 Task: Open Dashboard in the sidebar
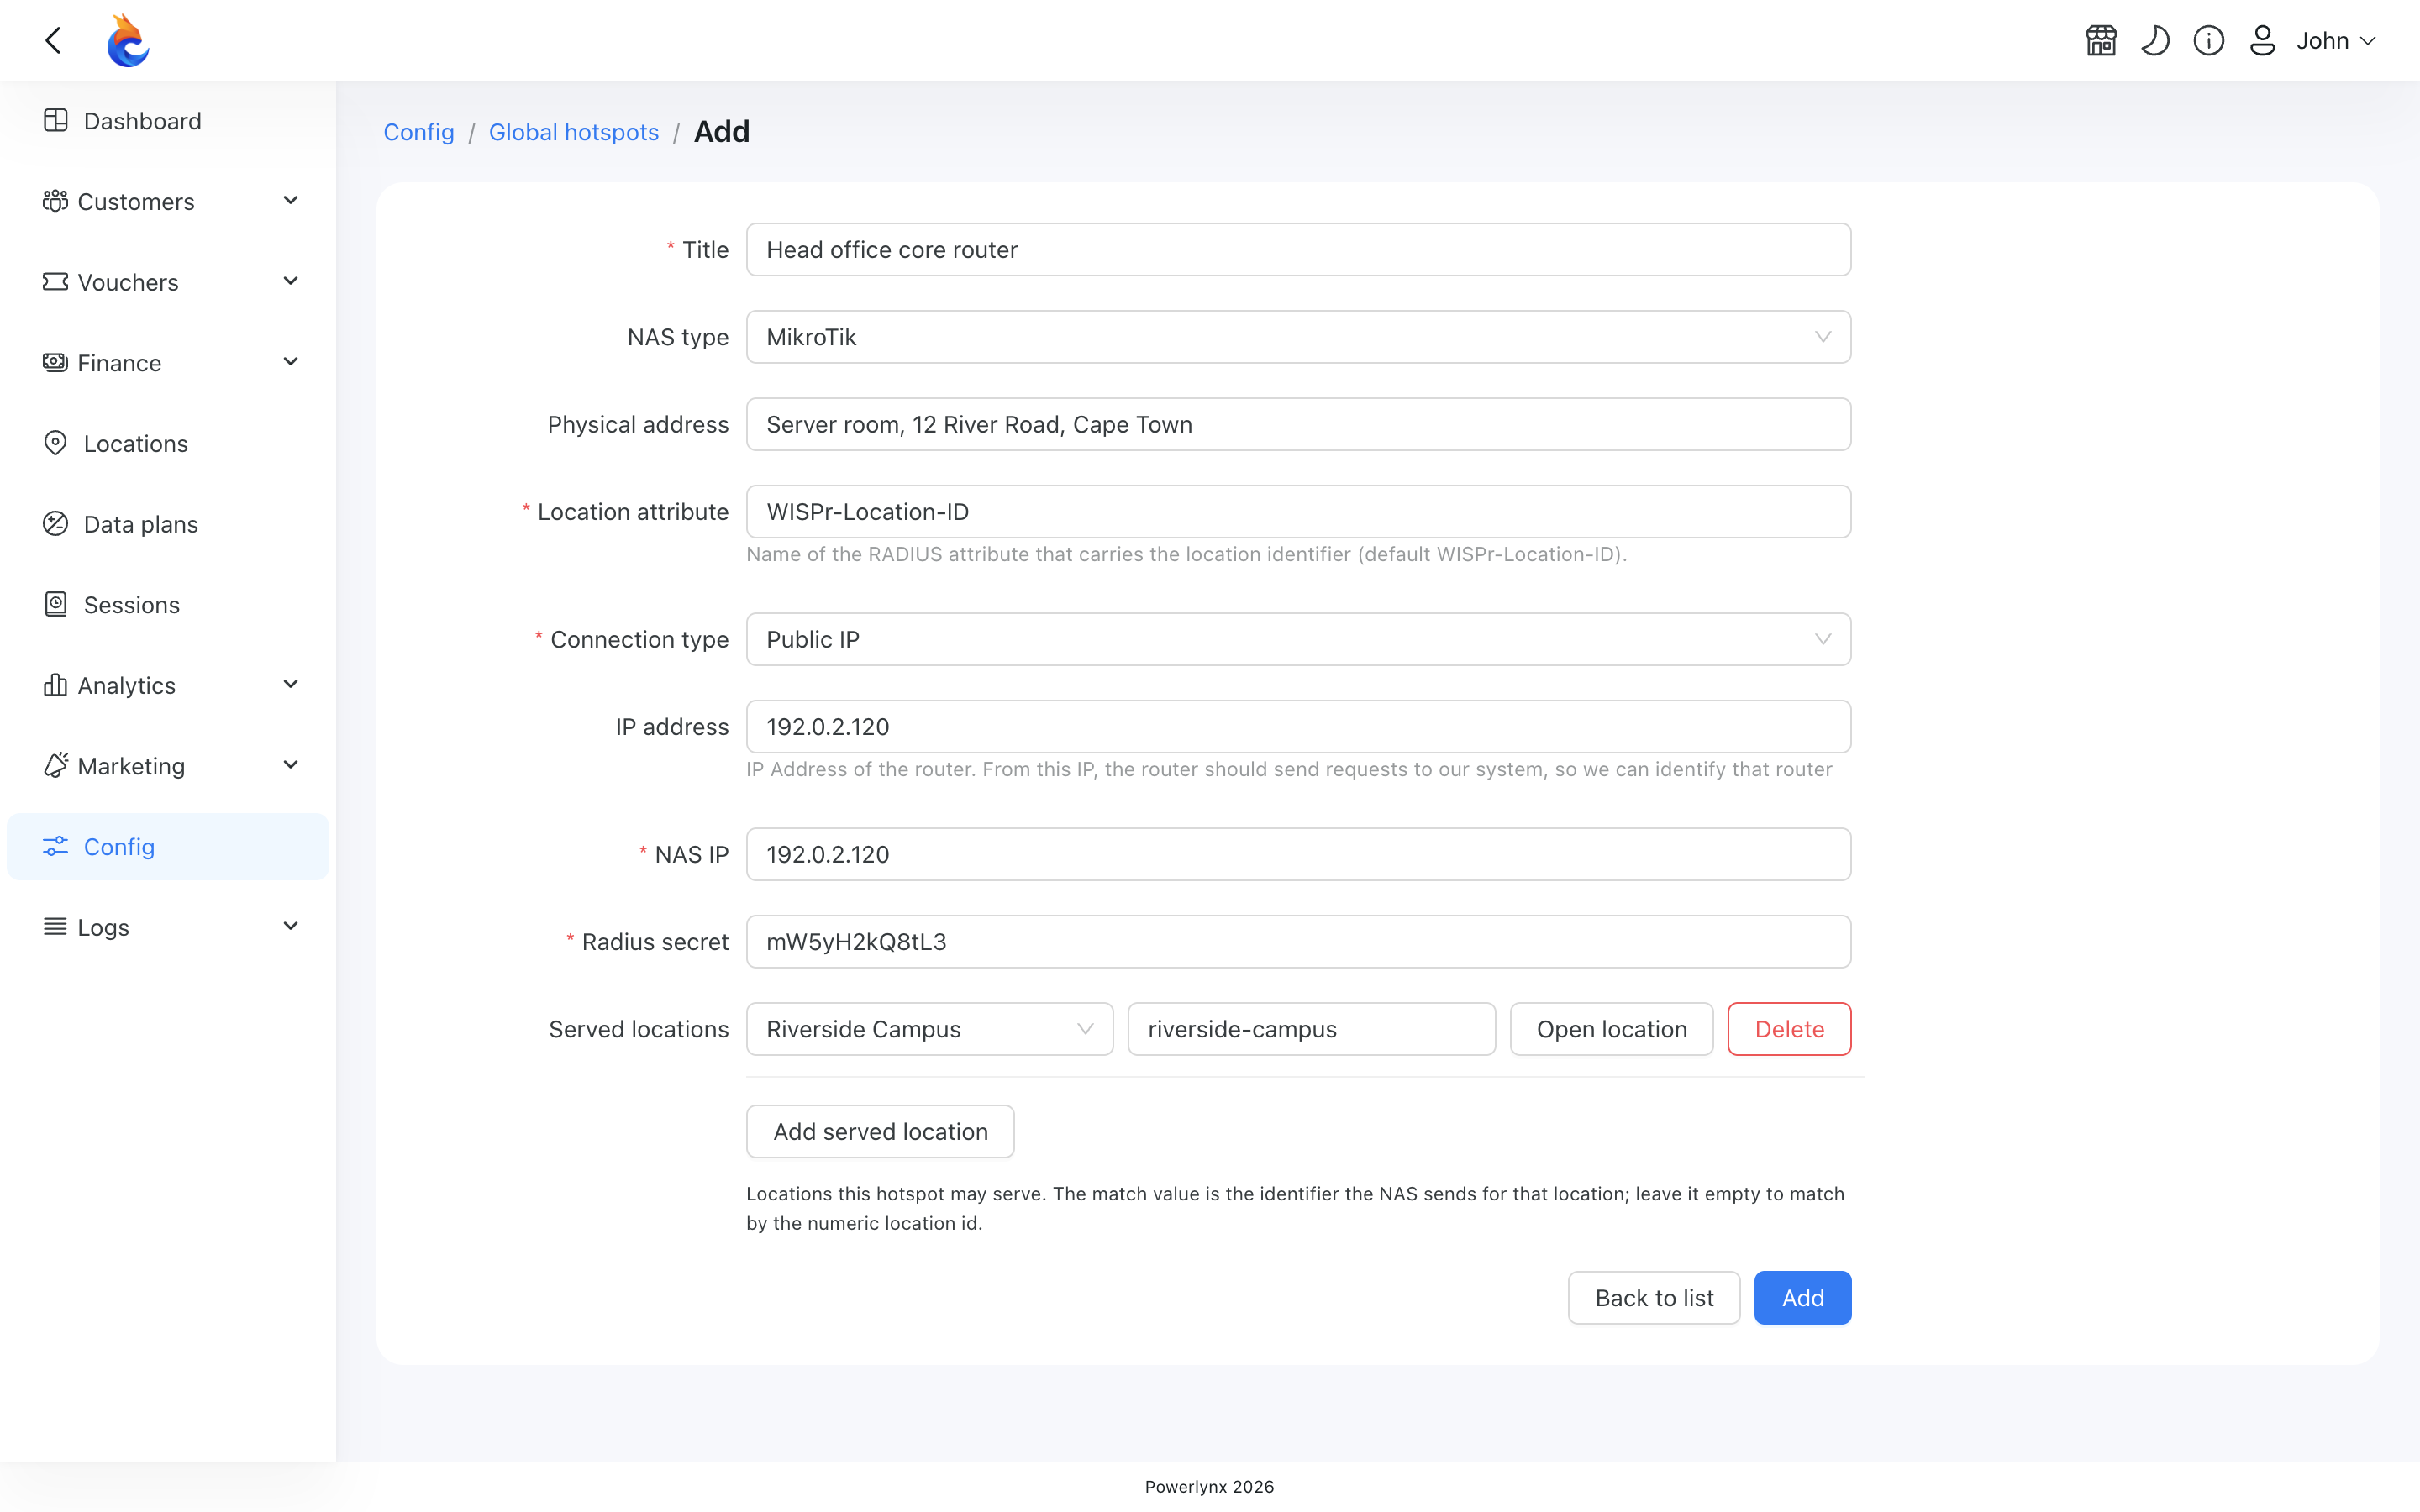(168, 121)
